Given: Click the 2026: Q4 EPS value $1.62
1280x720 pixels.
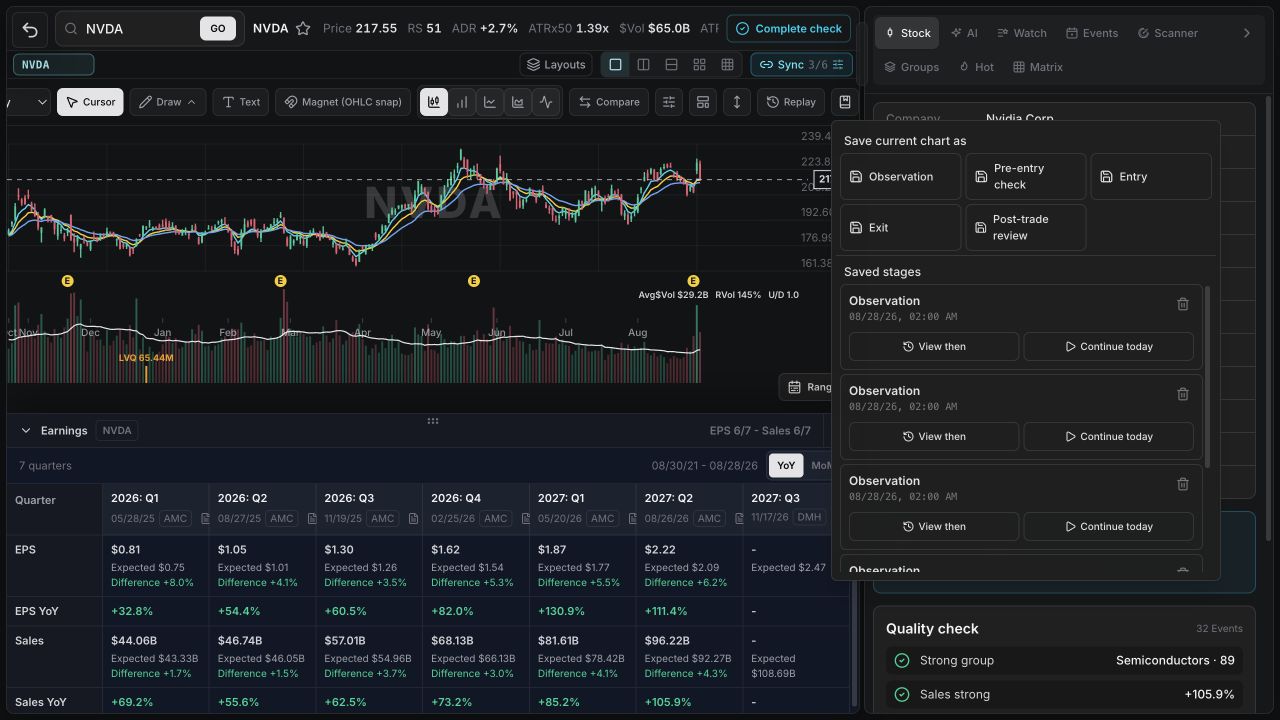Looking at the screenshot, I should (446, 550).
